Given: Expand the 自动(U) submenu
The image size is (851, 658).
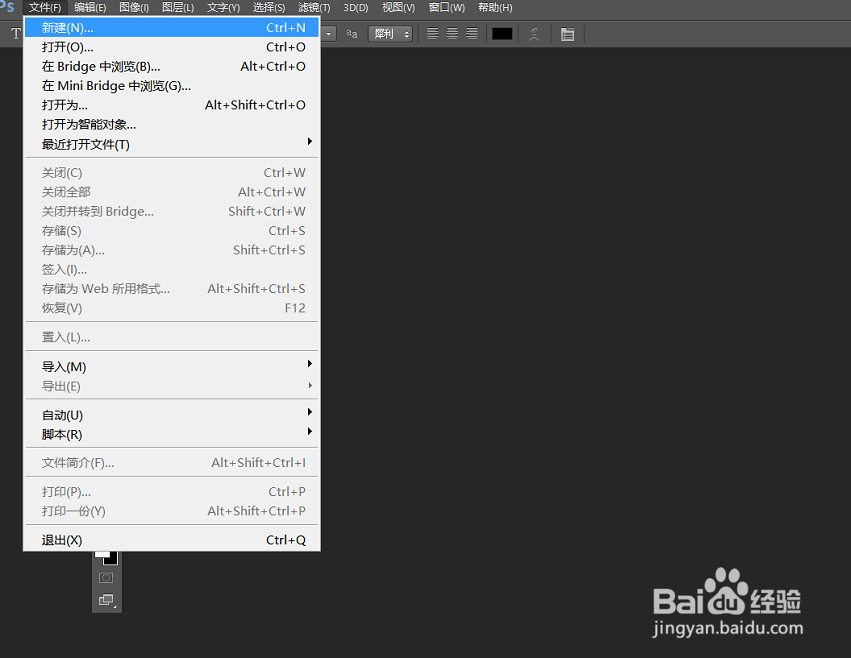Looking at the screenshot, I should pyautogui.click(x=170, y=415).
